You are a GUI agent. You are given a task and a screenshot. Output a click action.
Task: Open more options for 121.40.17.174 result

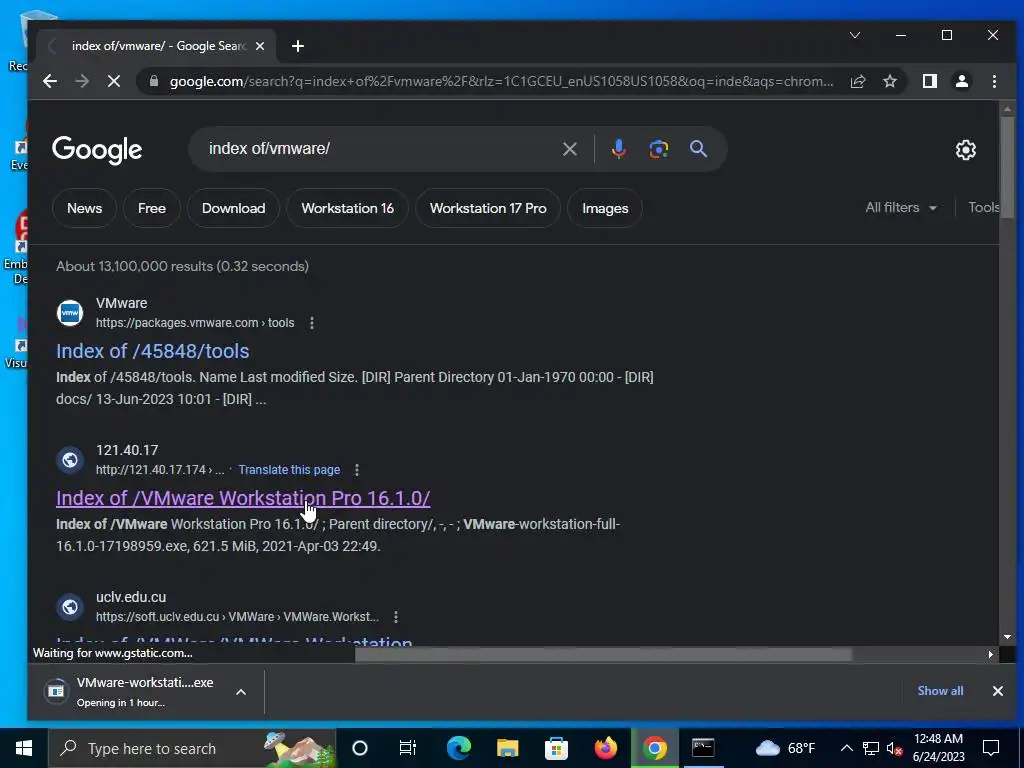(x=357, y=470)
